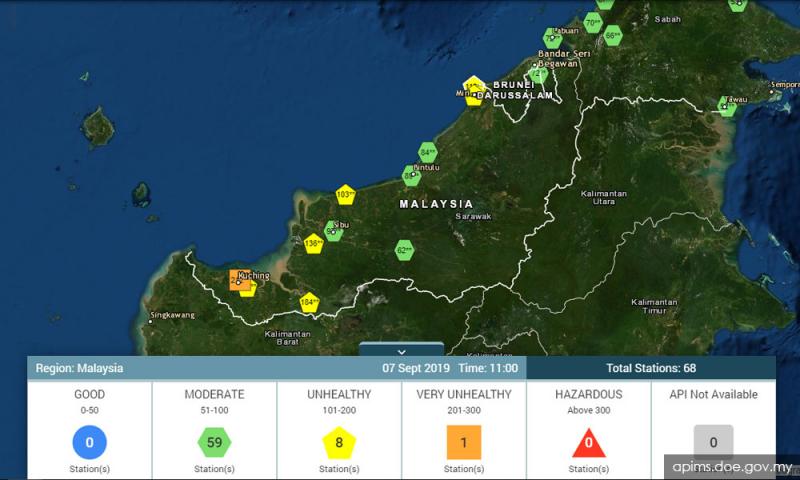The height and width of the screenshot is (480, 800).
Task: Click the yellow marker at Miri
Action: tap(473, 90)
